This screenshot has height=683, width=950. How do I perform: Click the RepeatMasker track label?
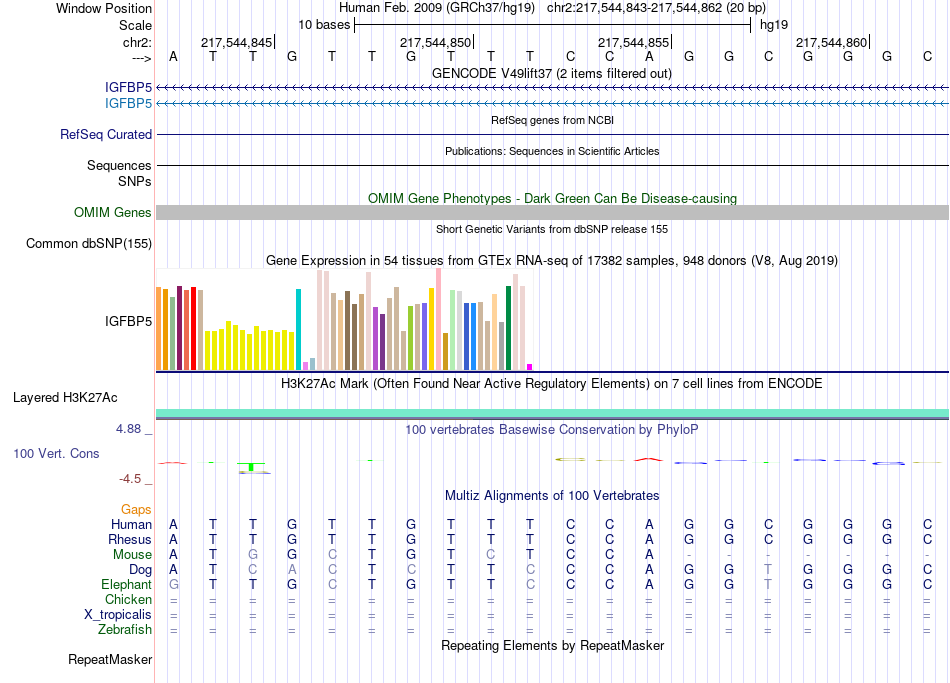coord(110,659)
